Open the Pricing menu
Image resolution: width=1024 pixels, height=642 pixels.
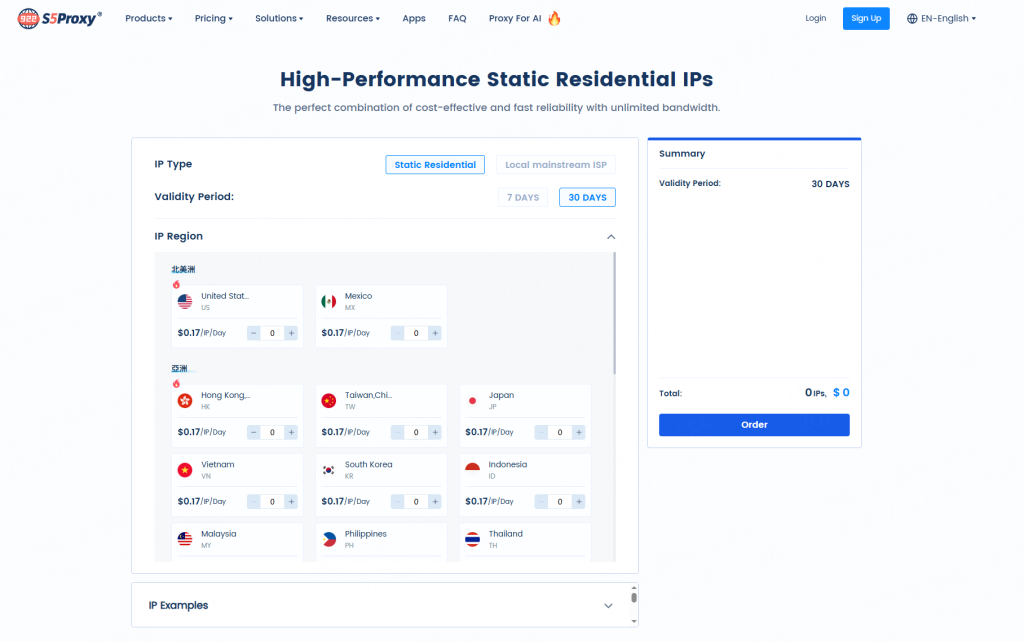213,18
